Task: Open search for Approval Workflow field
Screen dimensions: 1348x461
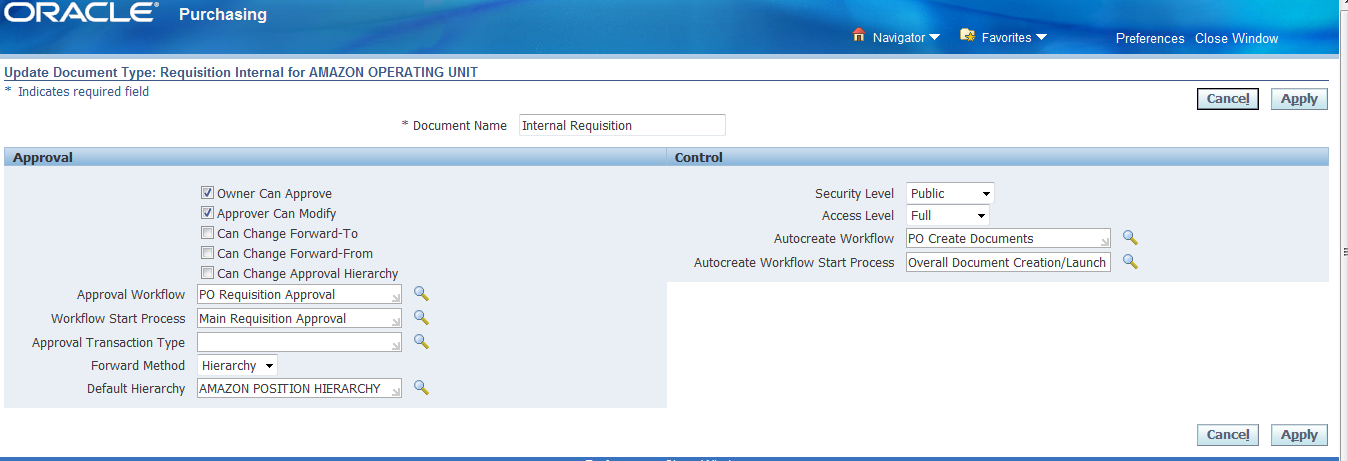Action: click(x=421, y=294)
